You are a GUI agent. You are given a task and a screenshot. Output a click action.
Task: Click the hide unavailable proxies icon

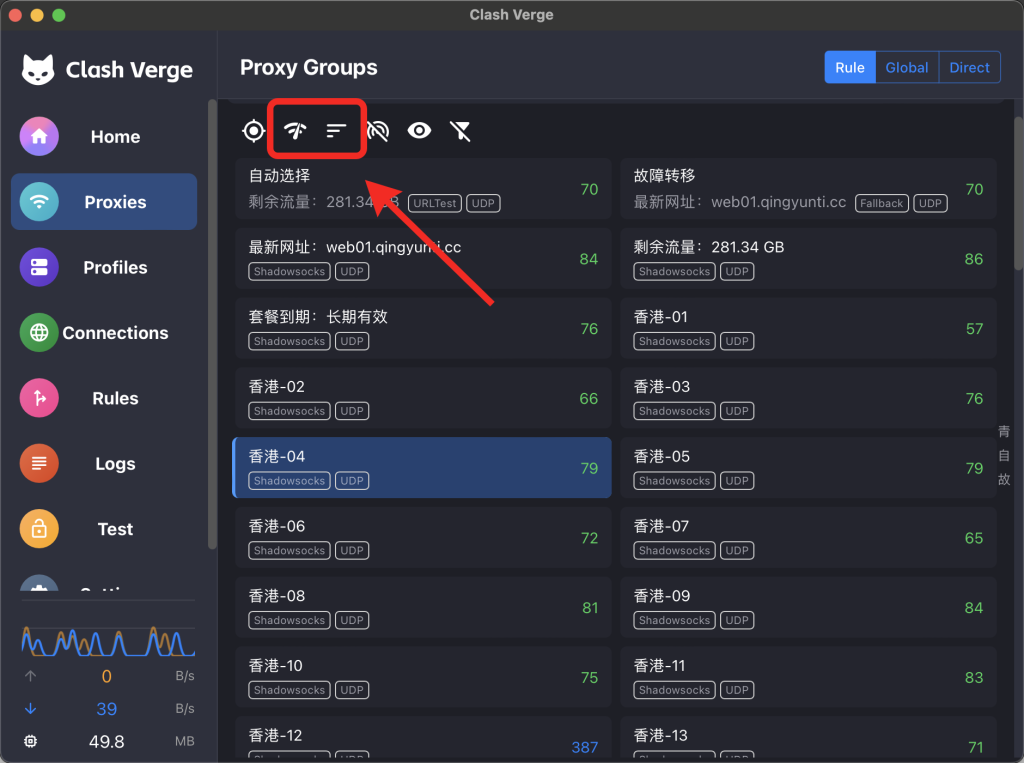(x=379, y=130)
